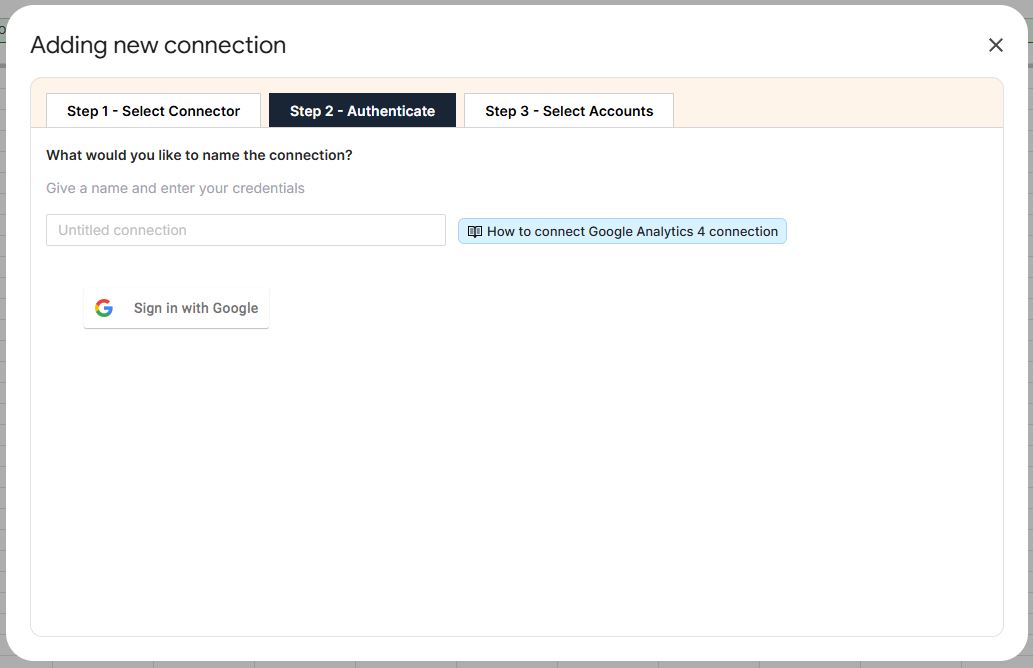The width and height of the screenshot is (1033, 668).
Task: Click the book icon in the help link
Action: pyautogui.click(x=474, y=231)
